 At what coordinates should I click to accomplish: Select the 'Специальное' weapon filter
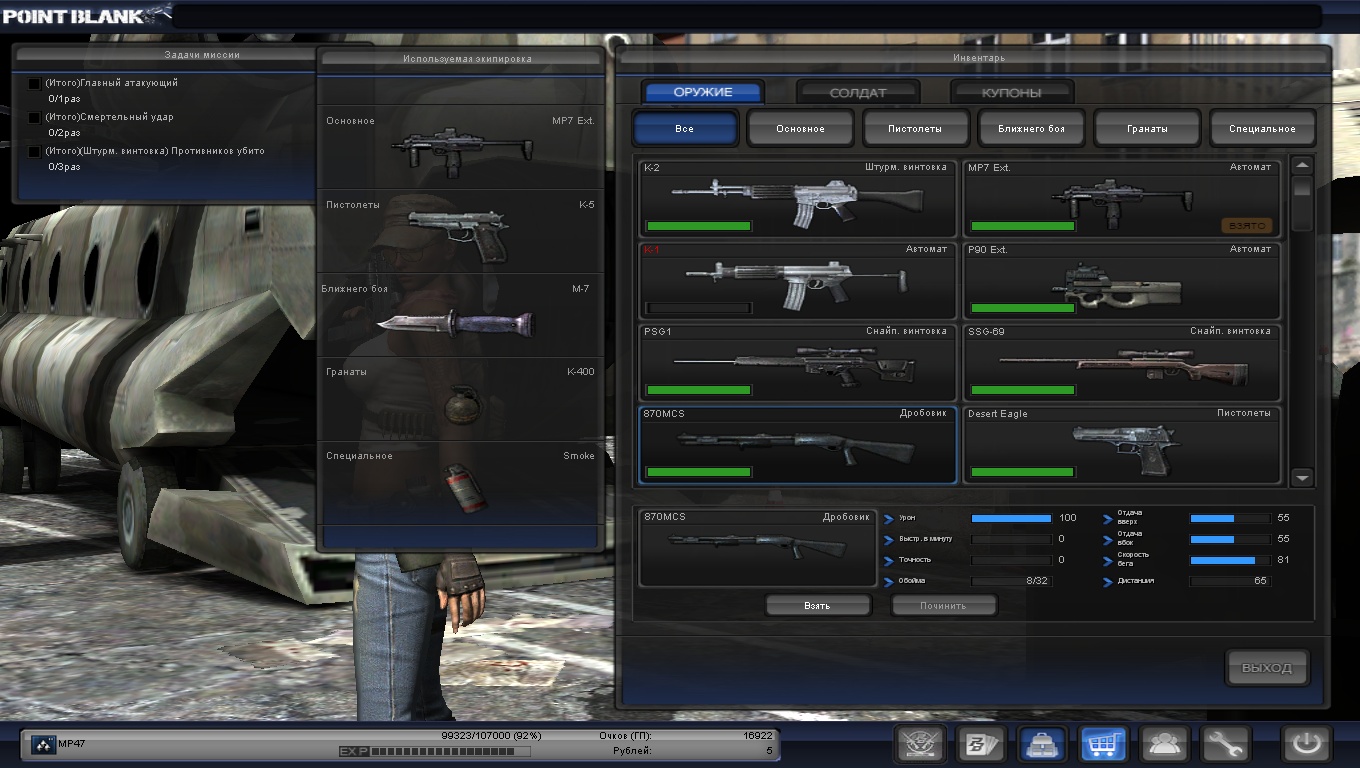pos(1263,129)
